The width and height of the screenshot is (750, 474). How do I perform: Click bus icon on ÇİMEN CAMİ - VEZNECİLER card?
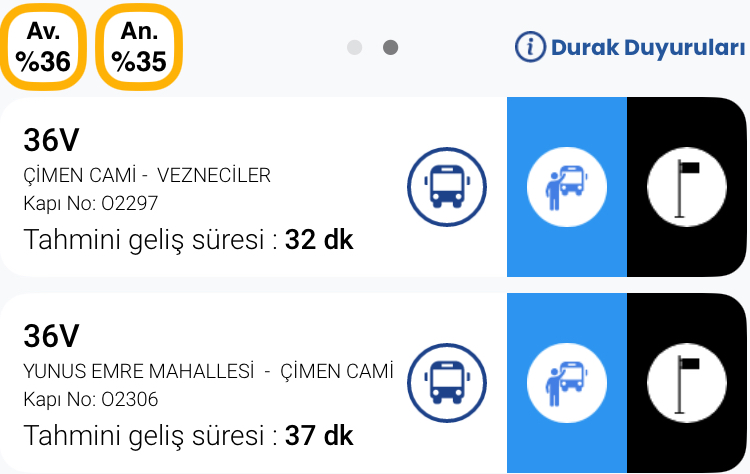(x=446, y=187)
